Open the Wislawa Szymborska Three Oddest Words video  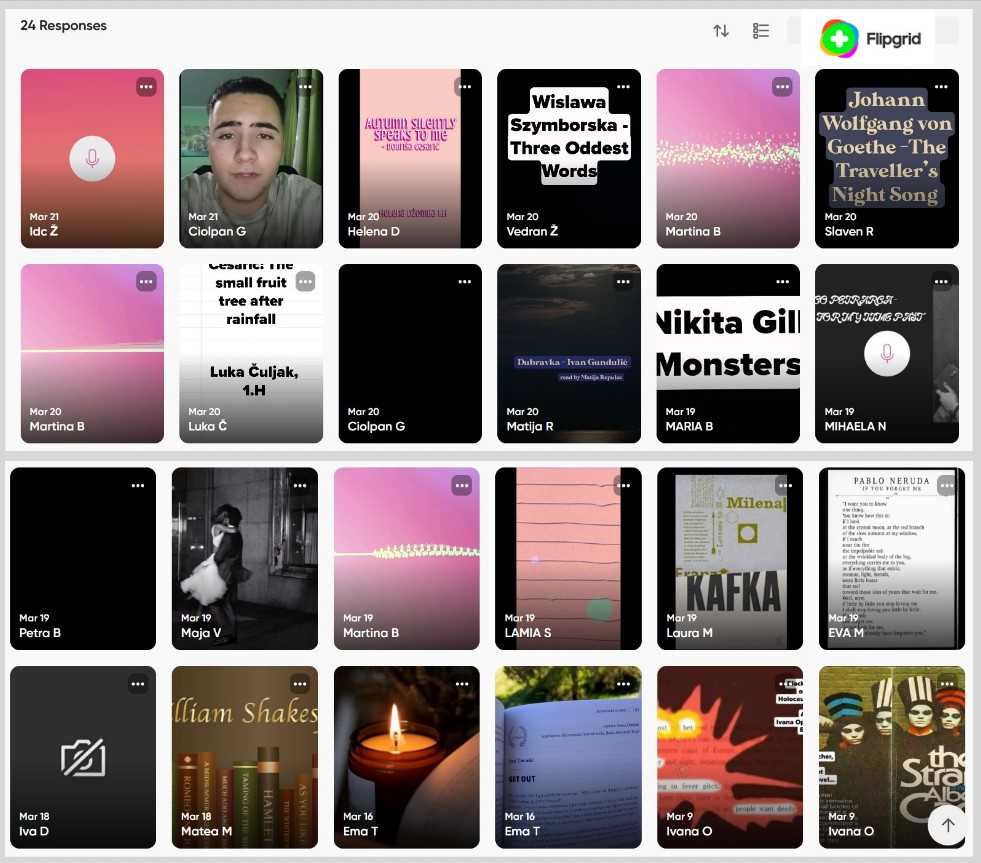[569, 158]
